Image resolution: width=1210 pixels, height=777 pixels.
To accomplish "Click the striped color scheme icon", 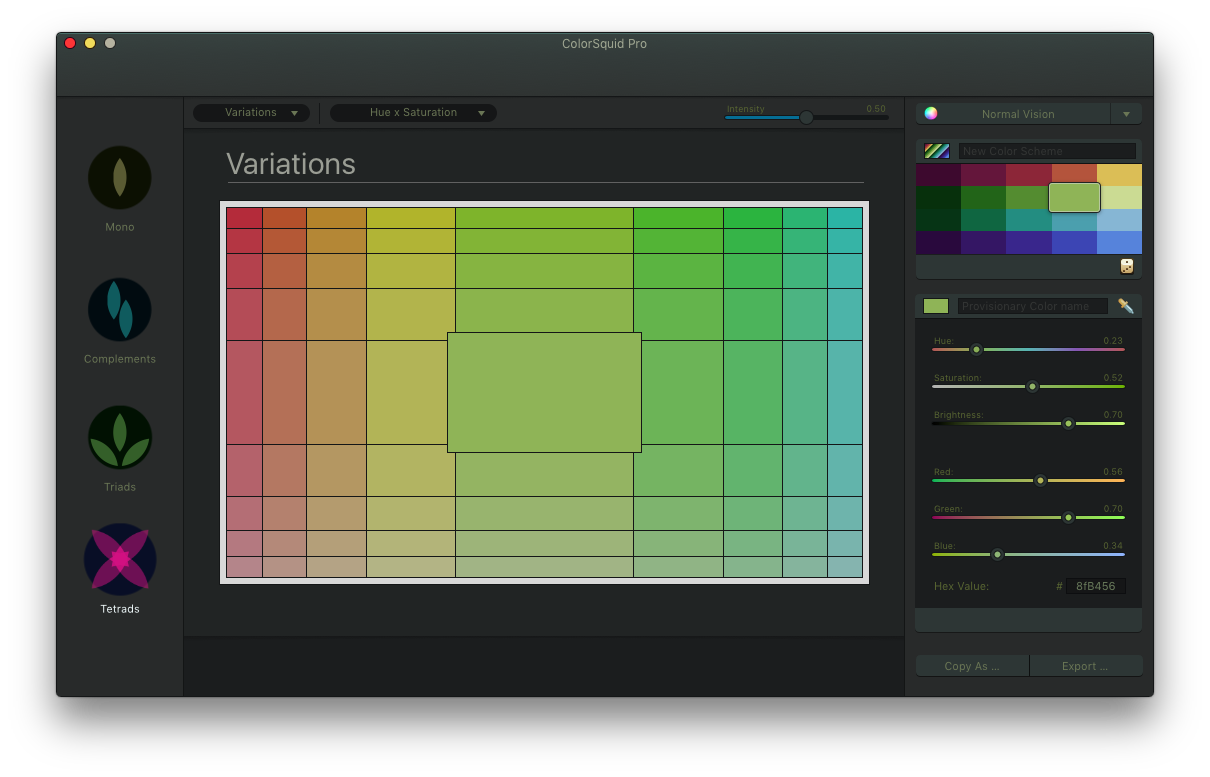I will pos(937,151).
